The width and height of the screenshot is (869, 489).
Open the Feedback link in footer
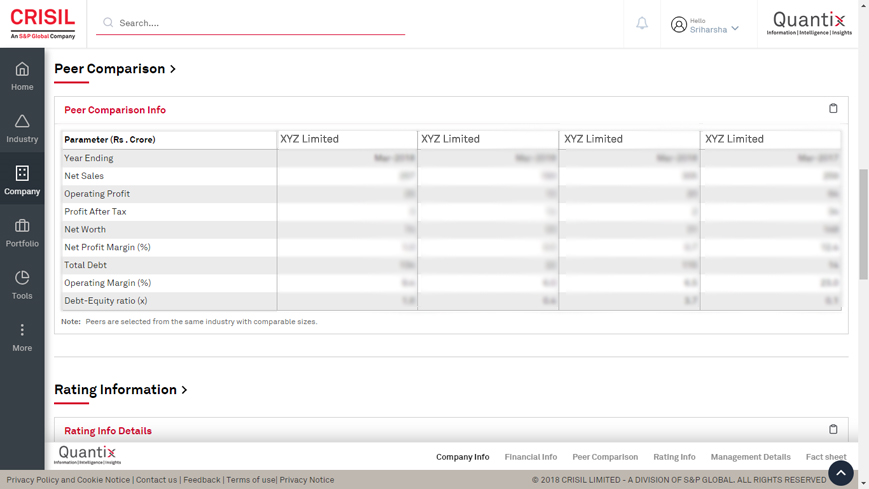[x=201, y=480]
